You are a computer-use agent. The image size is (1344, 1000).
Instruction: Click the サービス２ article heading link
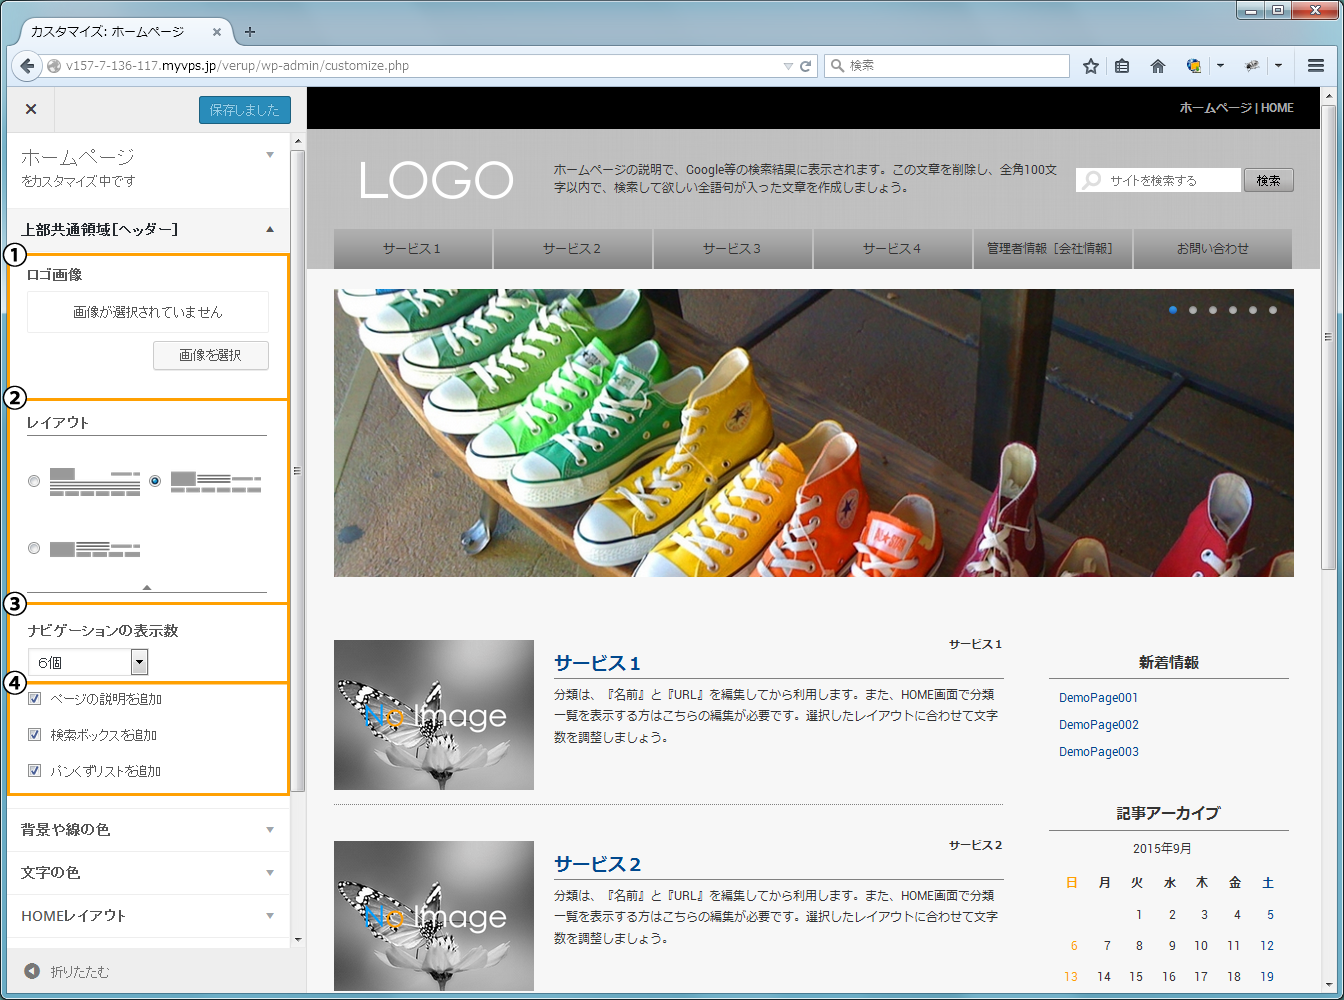click(x=597, y=864)
